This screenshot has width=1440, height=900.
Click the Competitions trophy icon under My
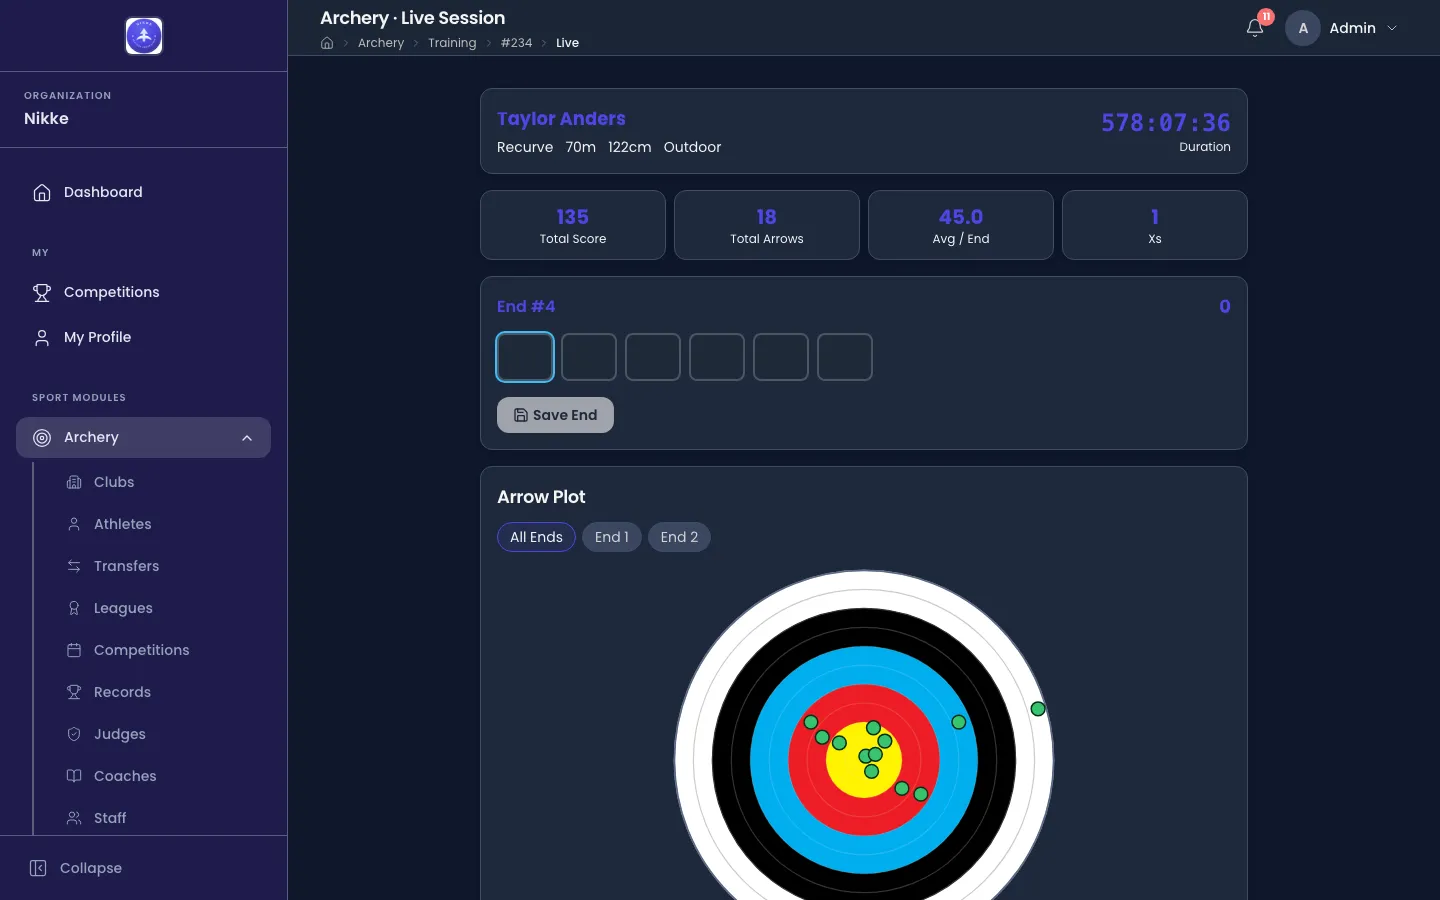point(42,292)
